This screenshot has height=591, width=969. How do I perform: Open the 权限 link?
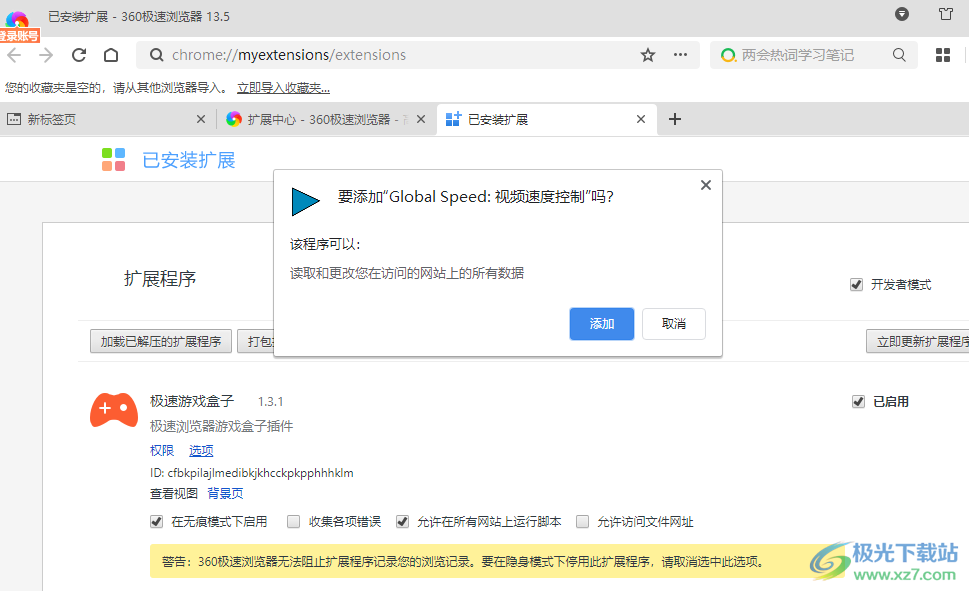(x=162, y=451)
